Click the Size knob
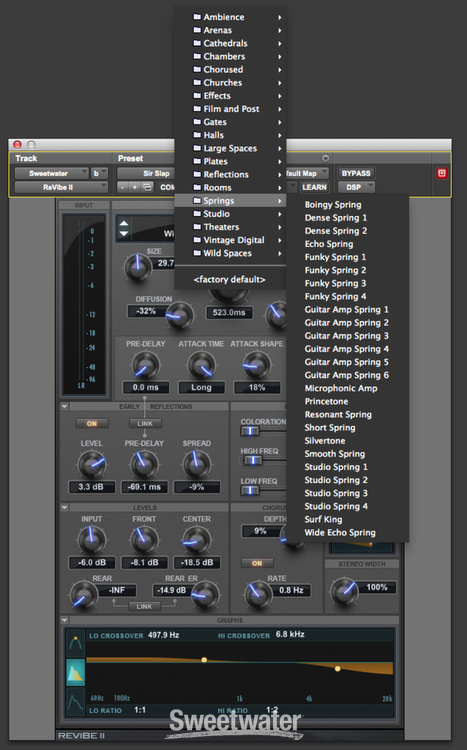The image size is (467, 750). point(138,267)
